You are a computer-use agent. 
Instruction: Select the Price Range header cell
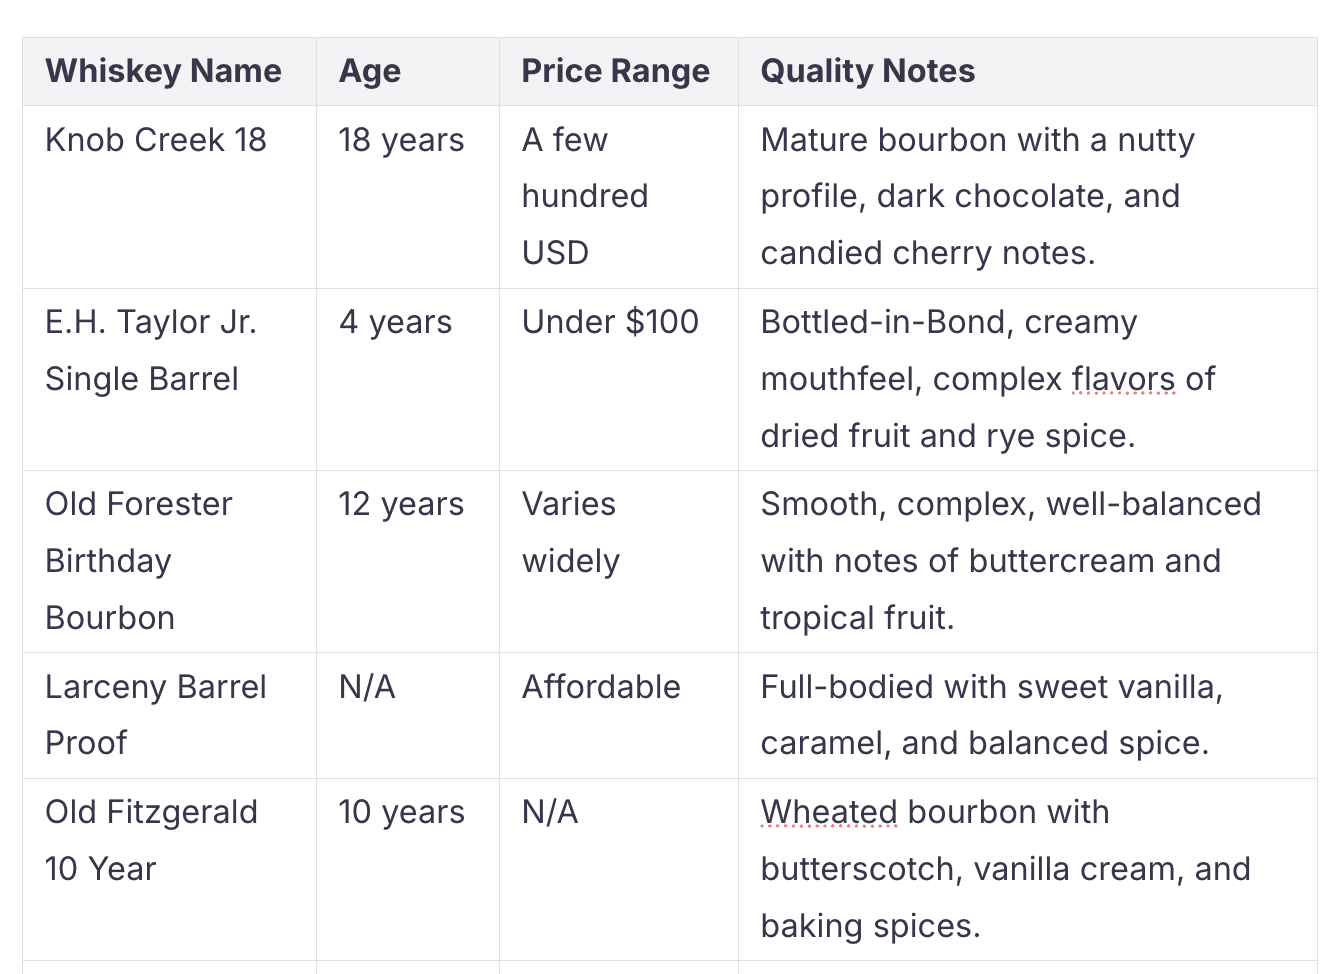(615, 72)
